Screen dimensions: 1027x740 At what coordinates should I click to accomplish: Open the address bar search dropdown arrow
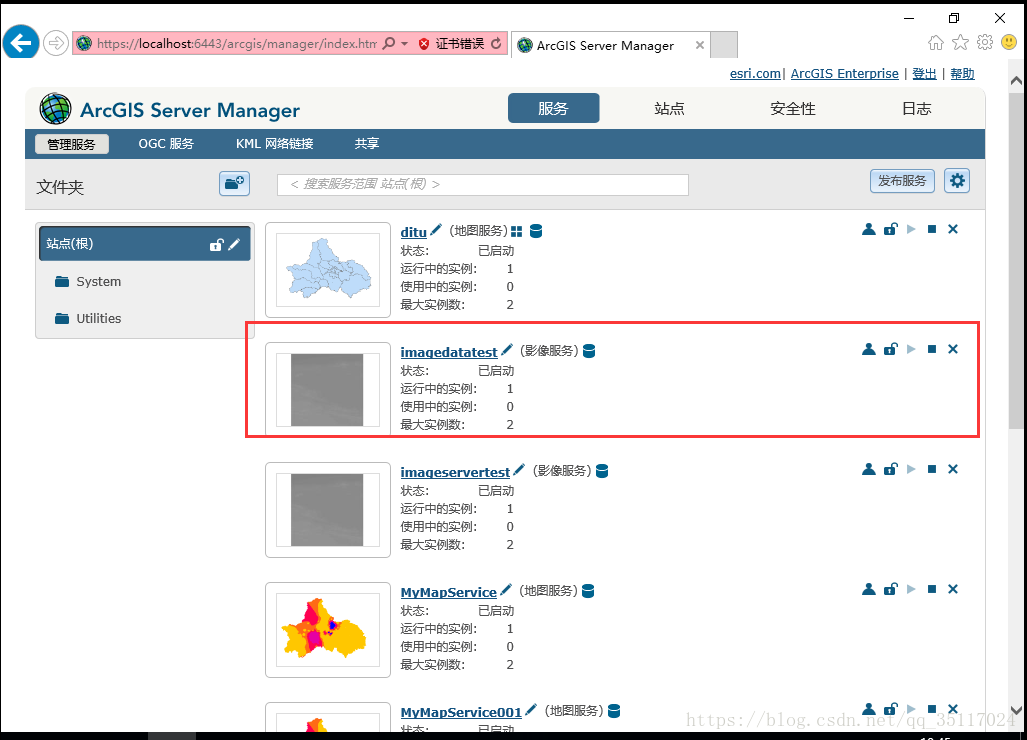coord(404,44)
